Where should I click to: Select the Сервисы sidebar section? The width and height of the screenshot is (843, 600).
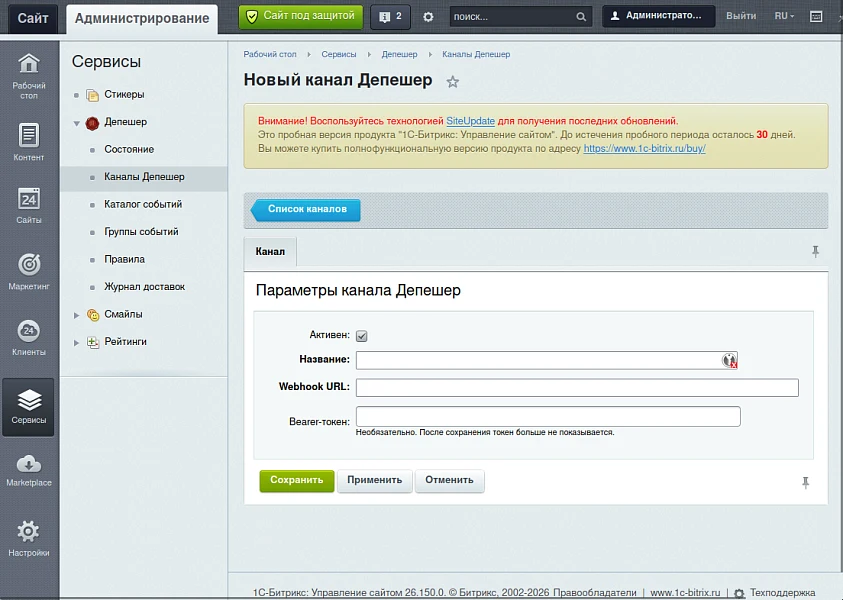click(x=28, y=407)
